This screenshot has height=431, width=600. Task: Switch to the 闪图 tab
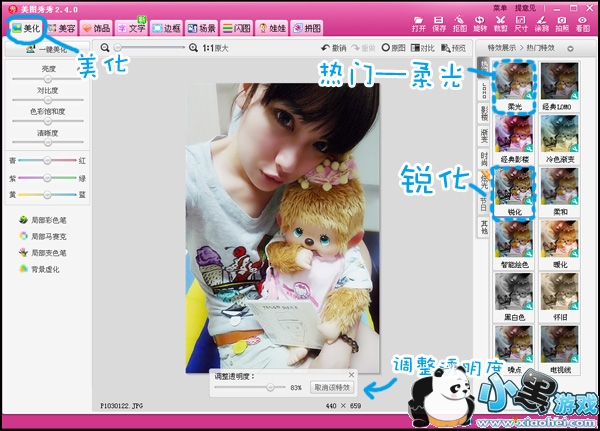click(x=237, y=28)
